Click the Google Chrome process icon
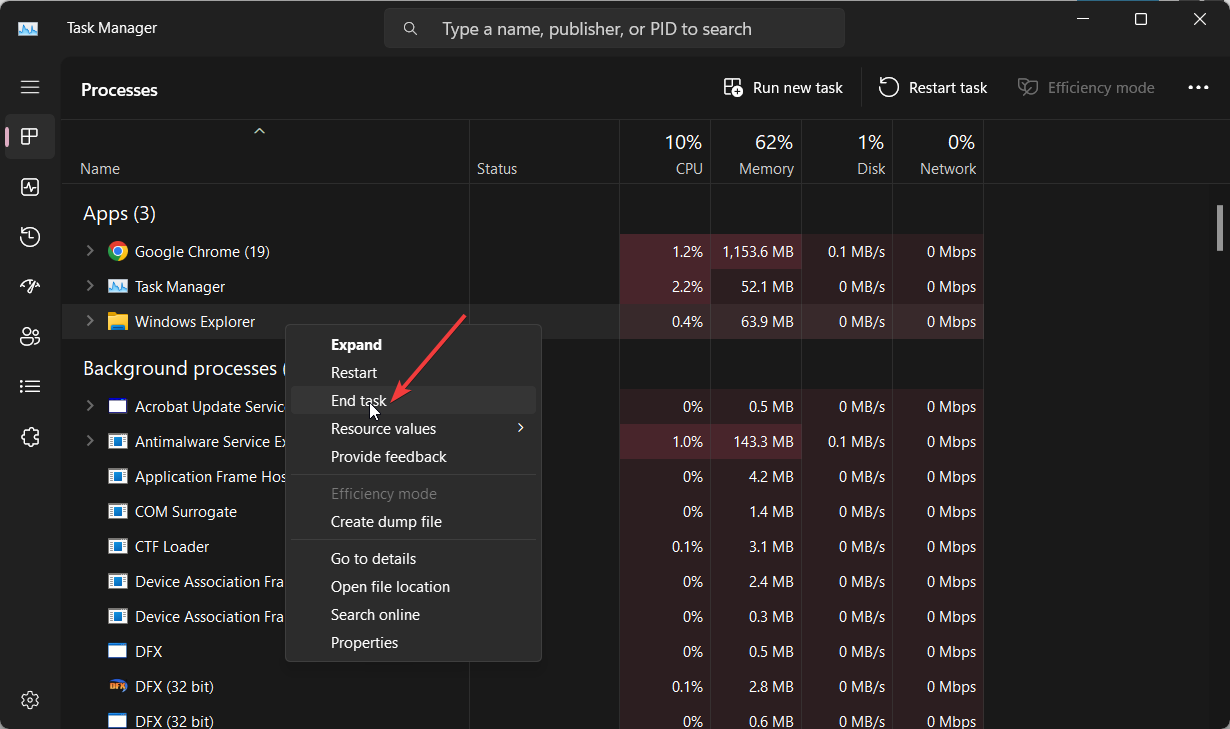Image resolution: width=1230 pixels, height=729 pixels. click(118, 252)
